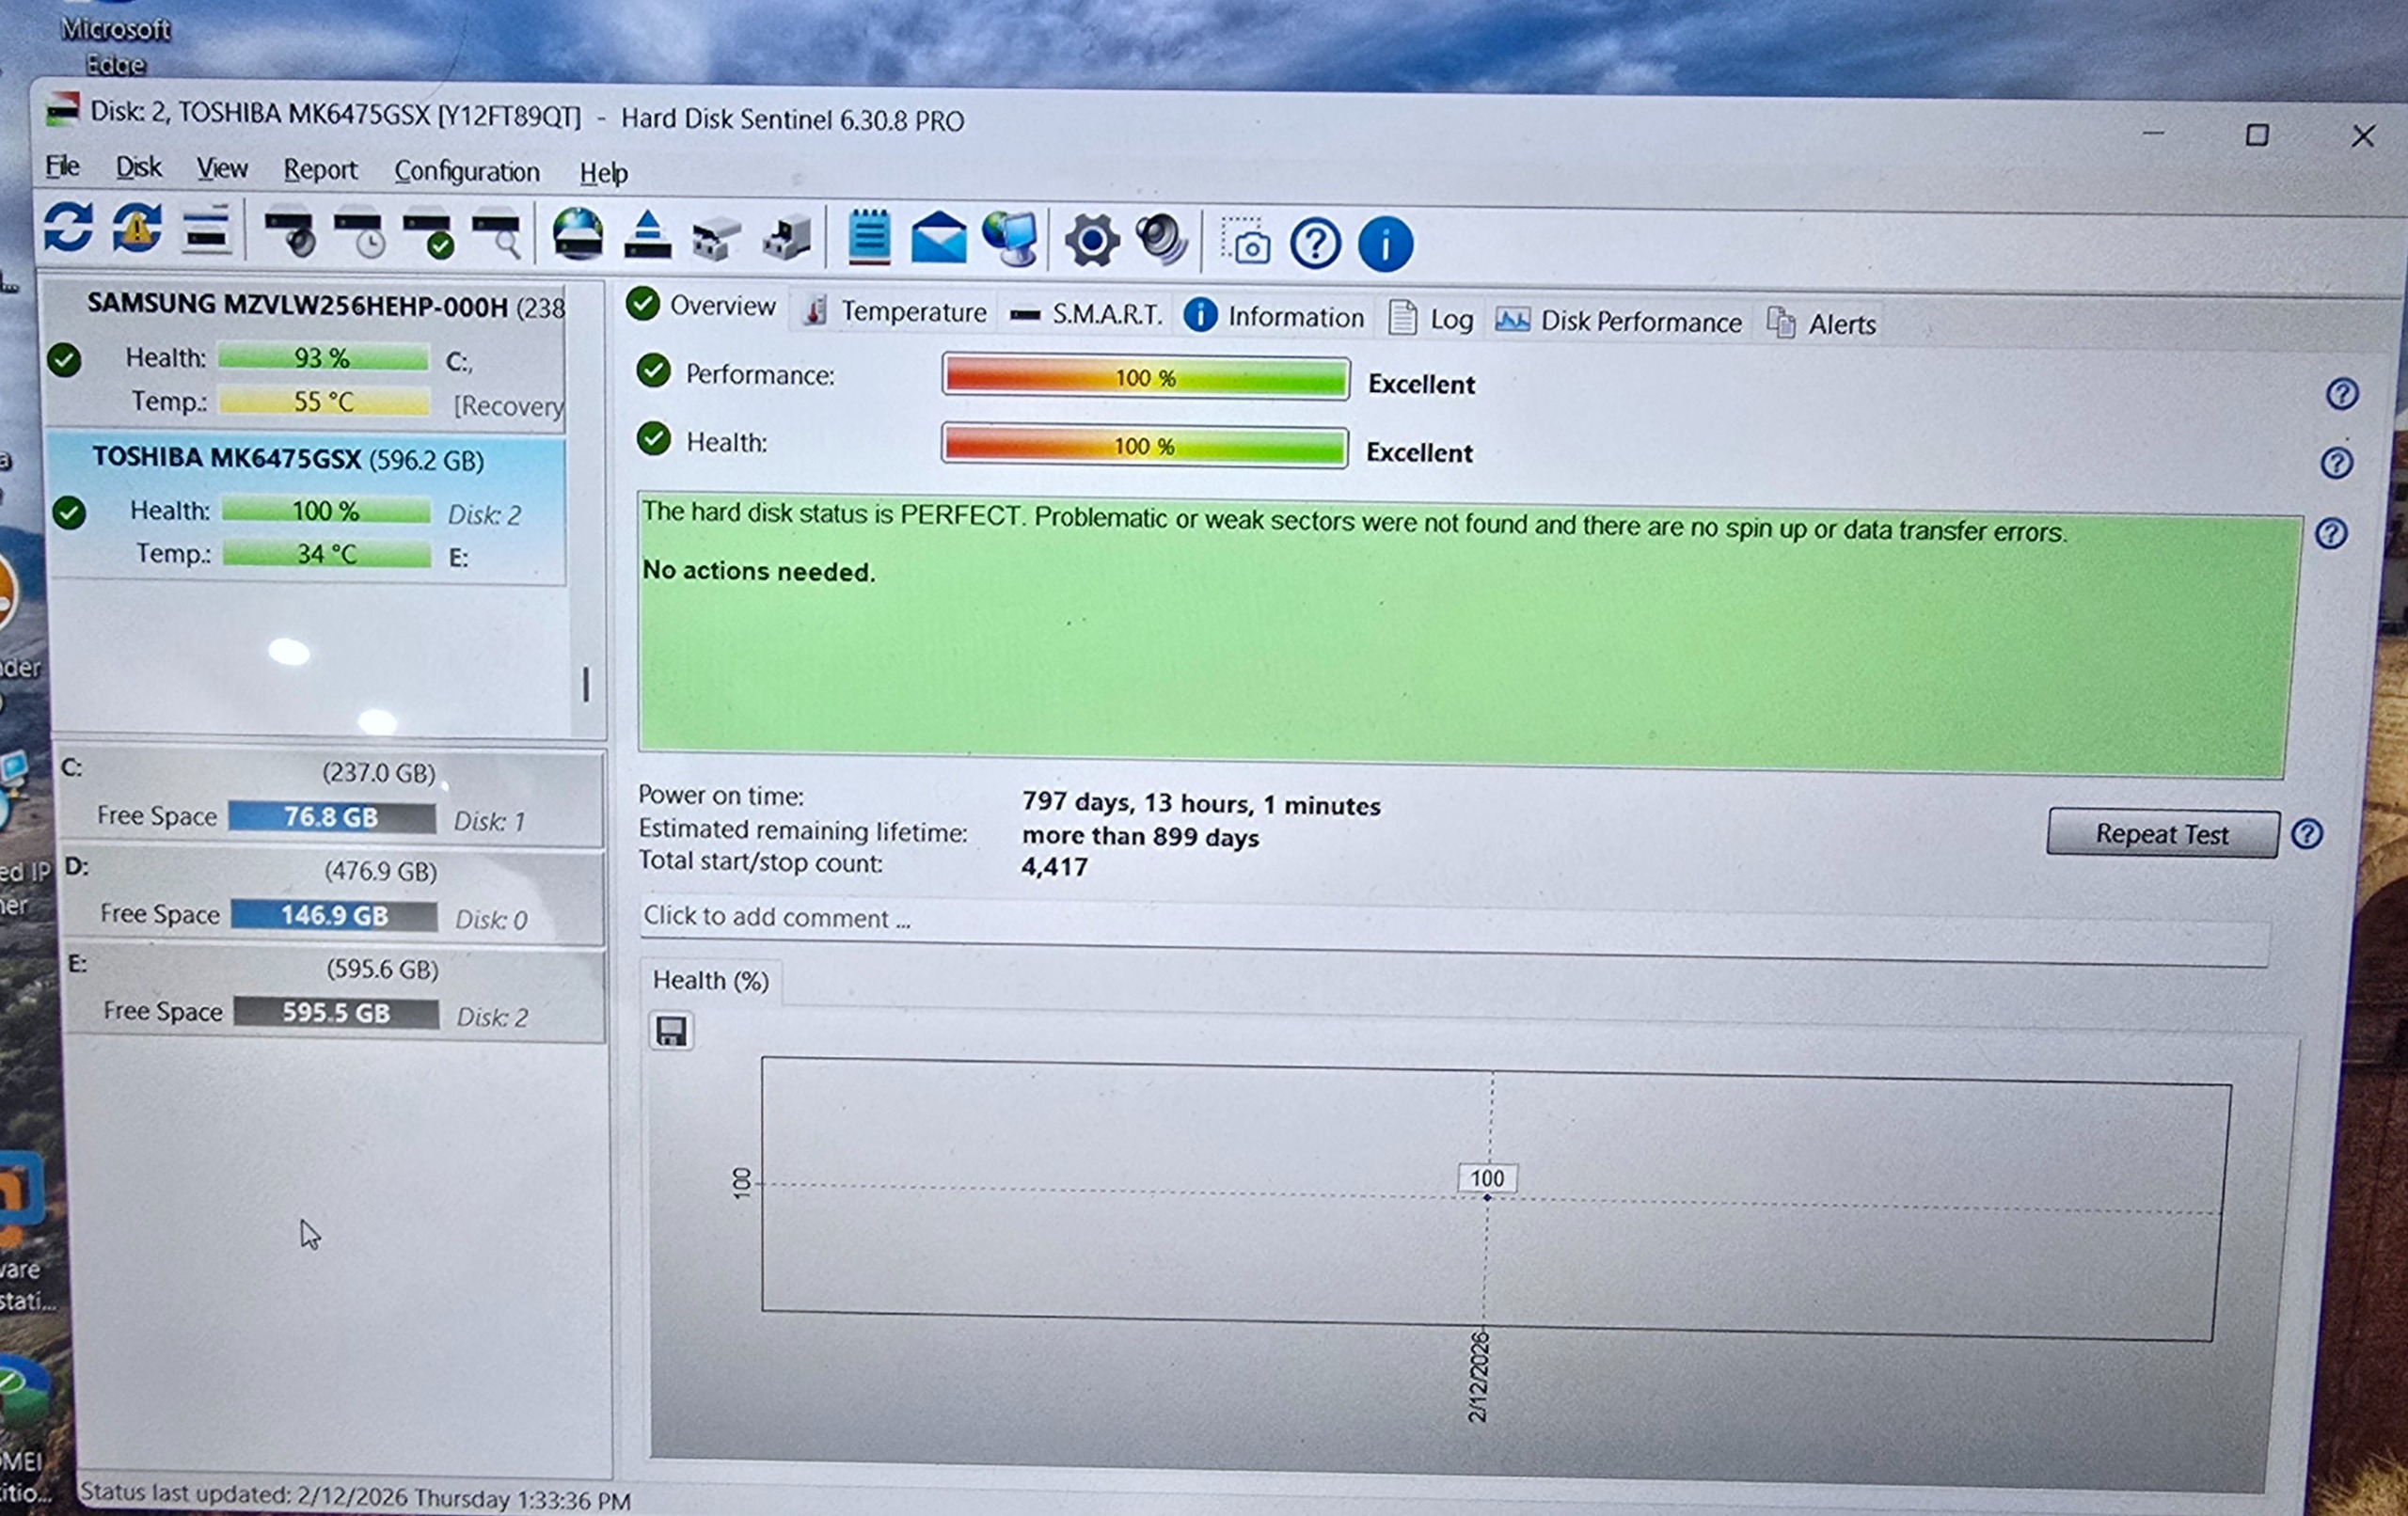Click the refresh icon with warning triangle
Viewport: 2408px width, 1516px height.
click(x=137, y=228)
